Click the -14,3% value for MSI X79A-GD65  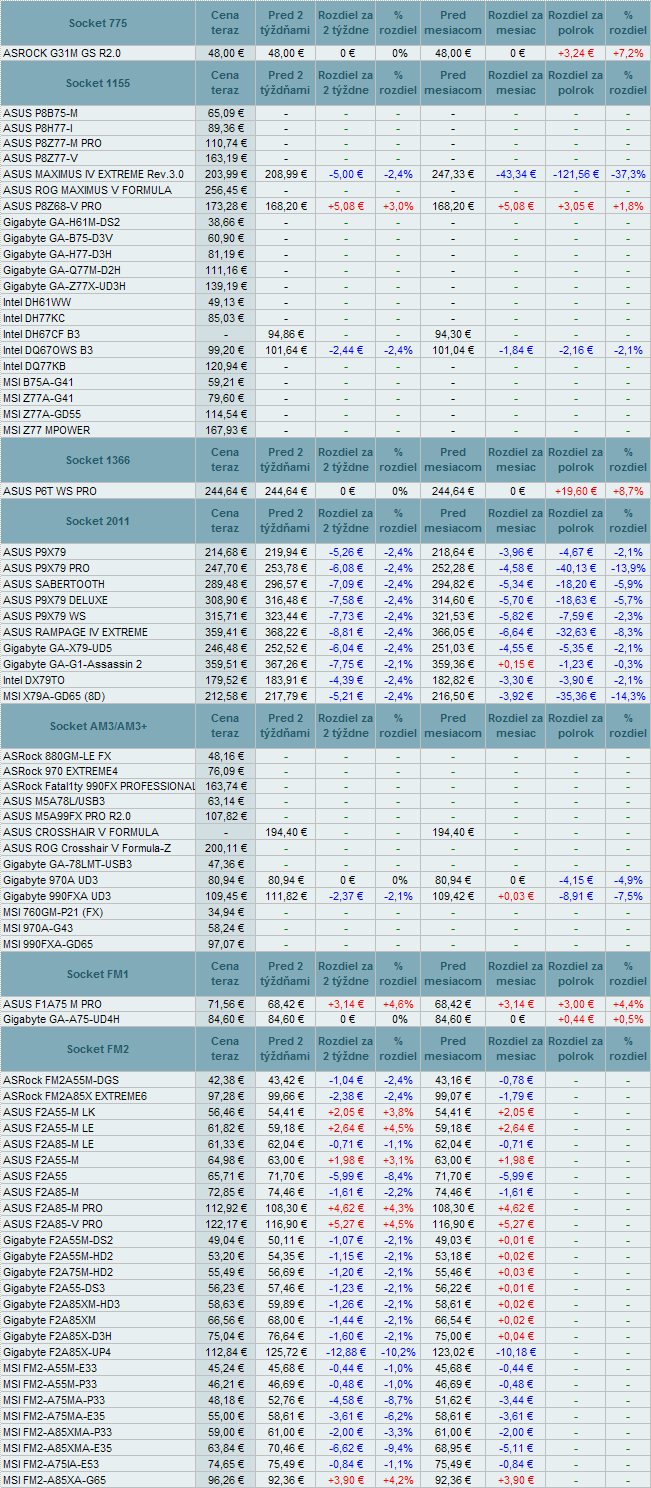click(x=628, y=695)
